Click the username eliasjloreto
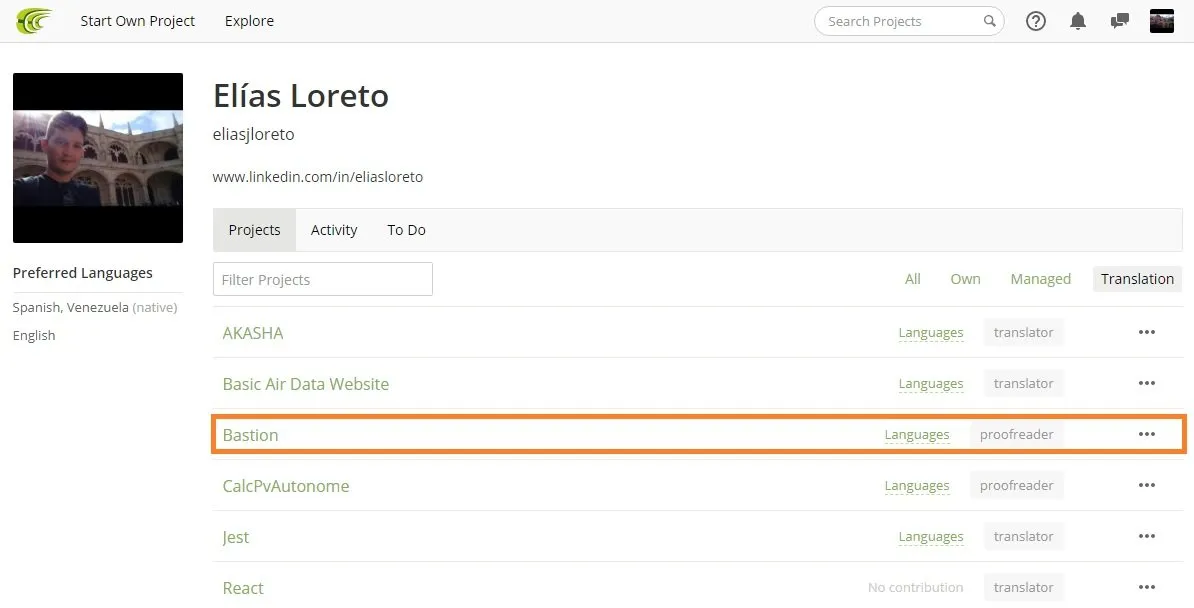Viewport: 1194px width, 608px height. [x=254, y=134]
